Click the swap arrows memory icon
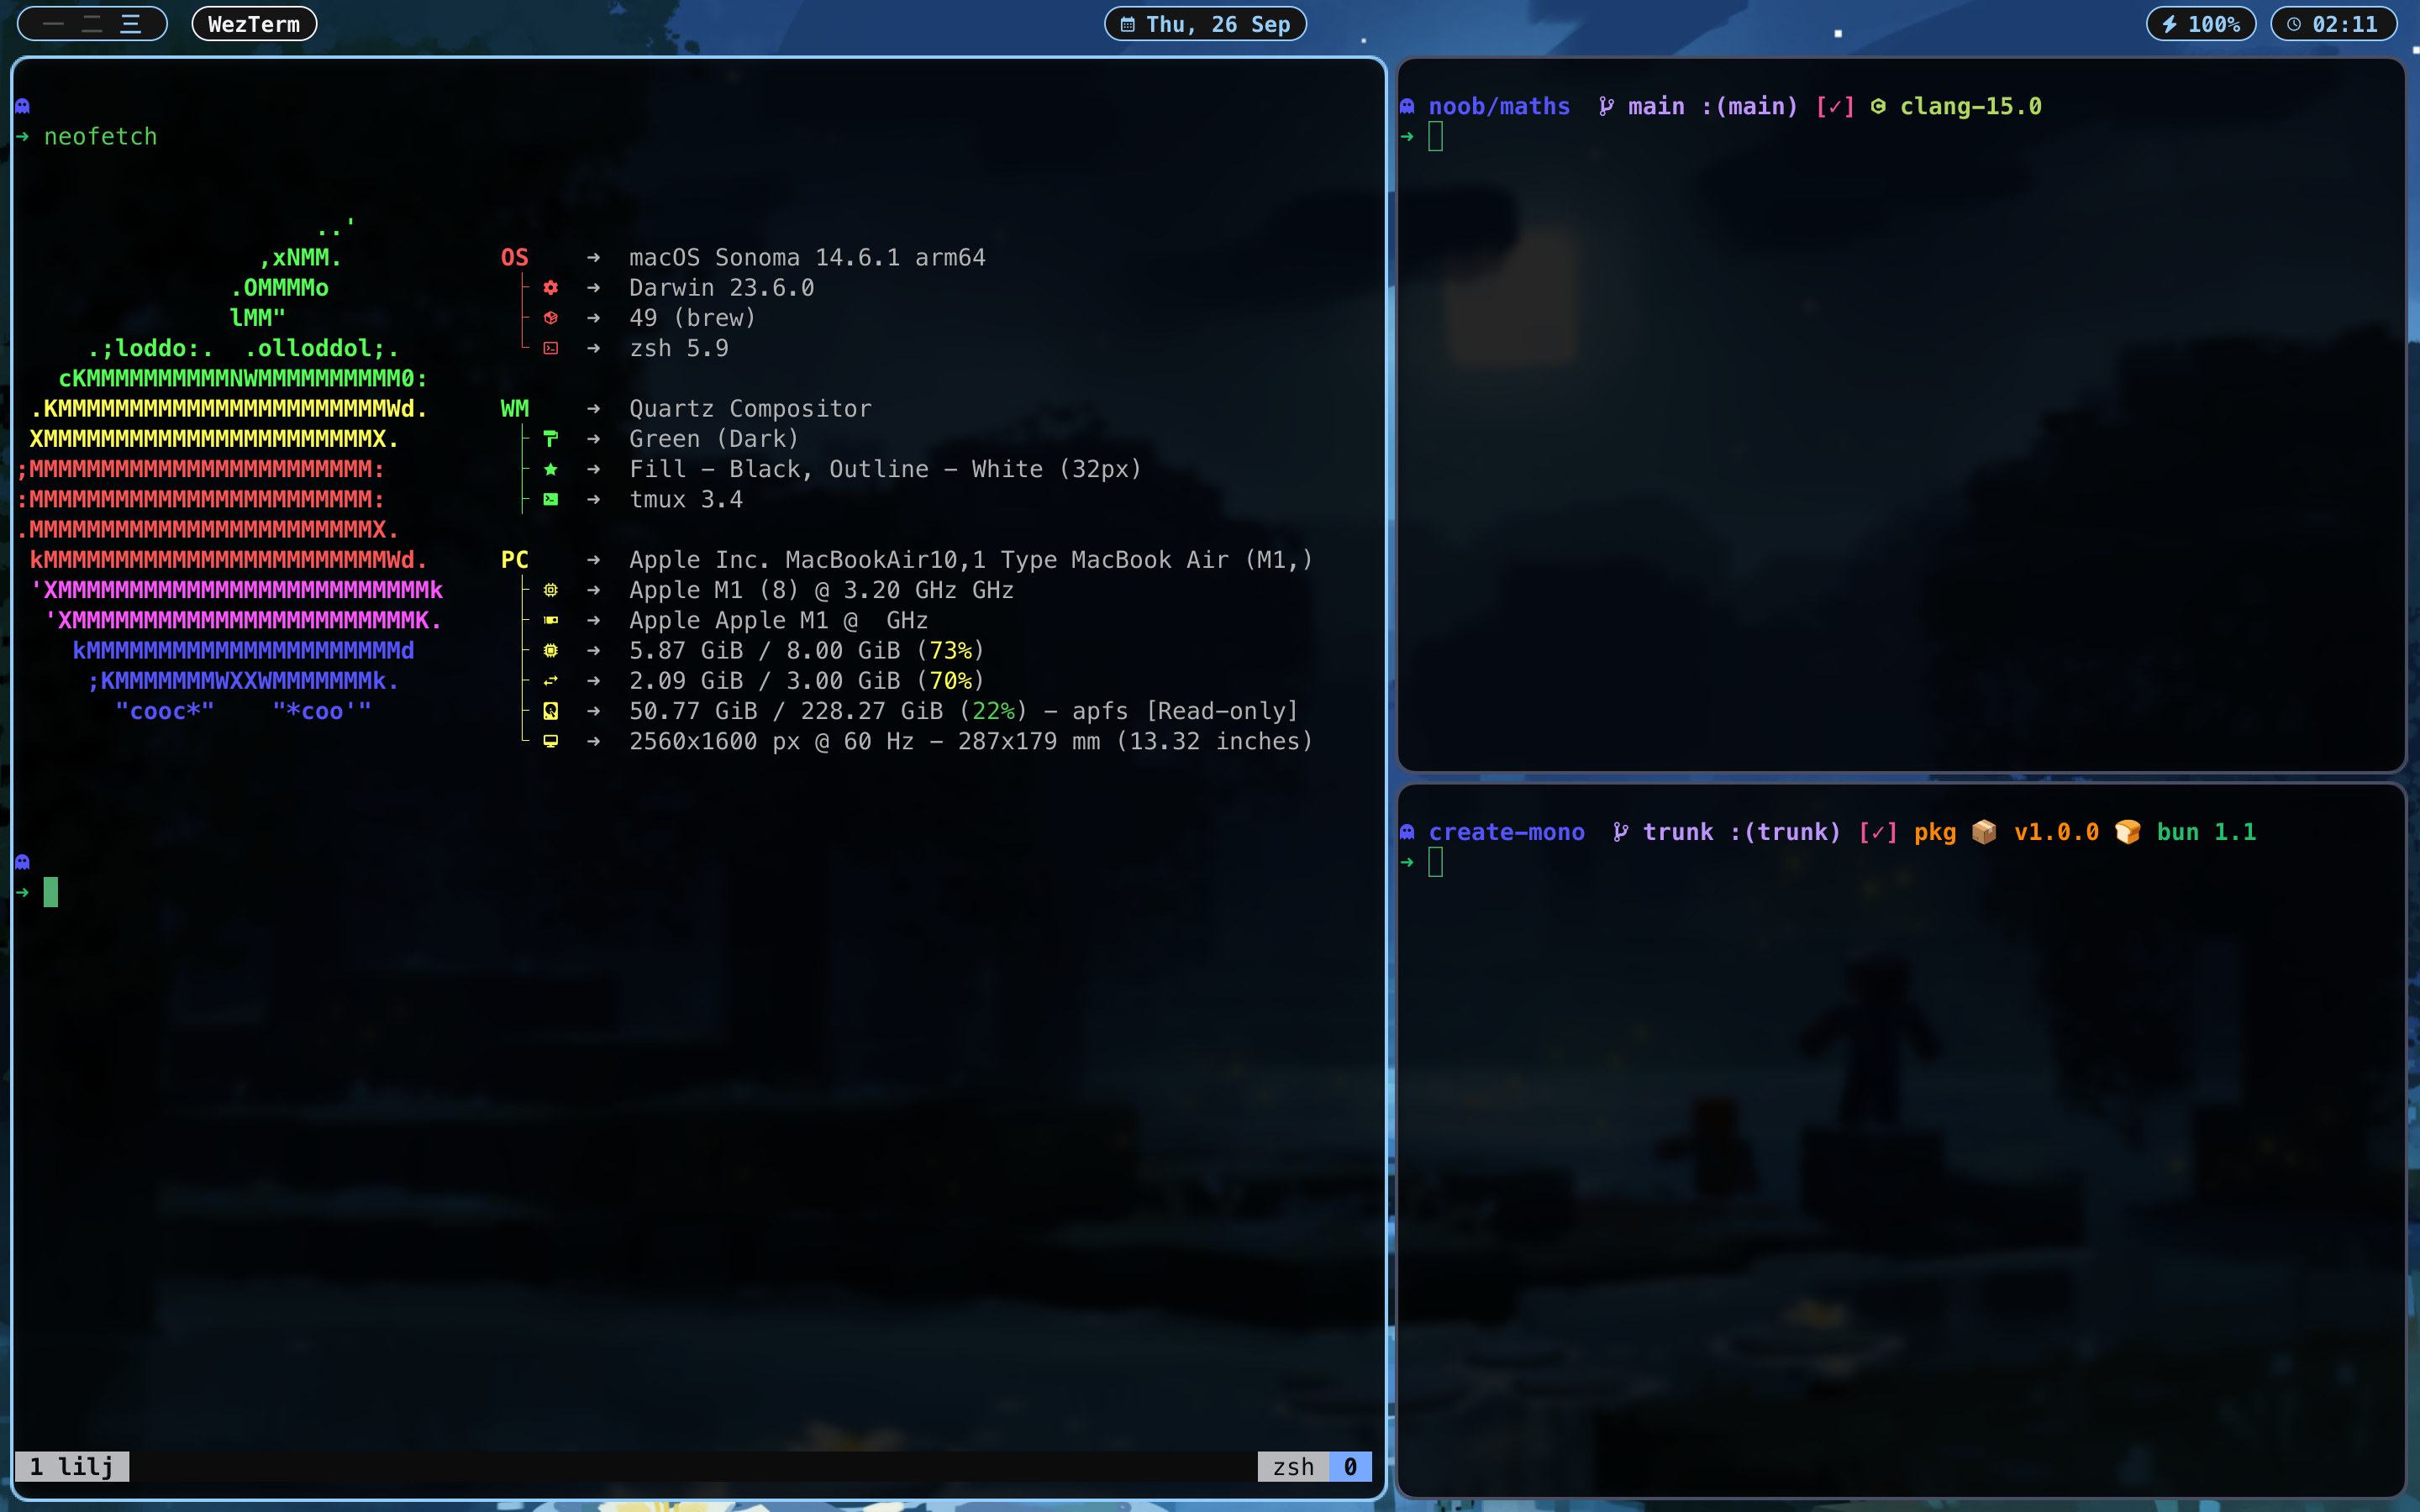Screen dimensions: 2420x1512 coord(550,681)
